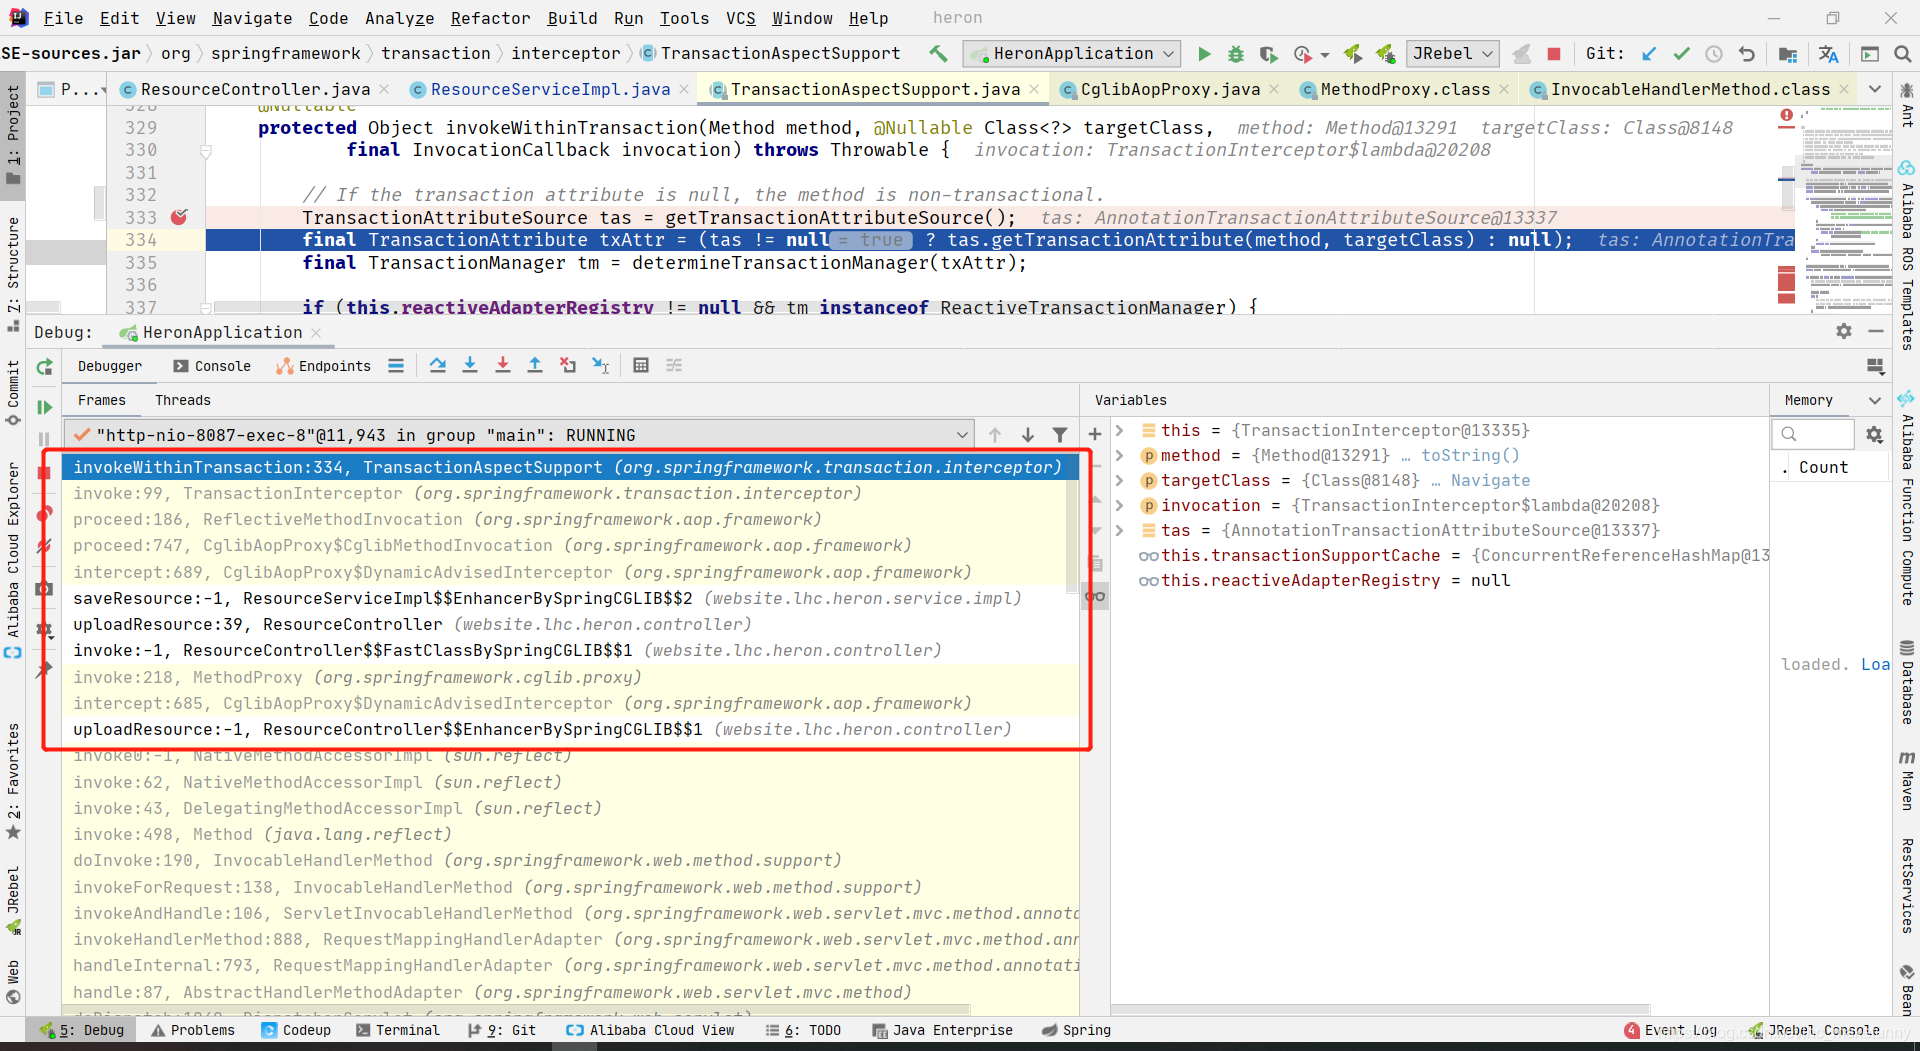
Task: Start debugging with the green bug icon
Action: pyautogui.click(x=1236, y=54)
